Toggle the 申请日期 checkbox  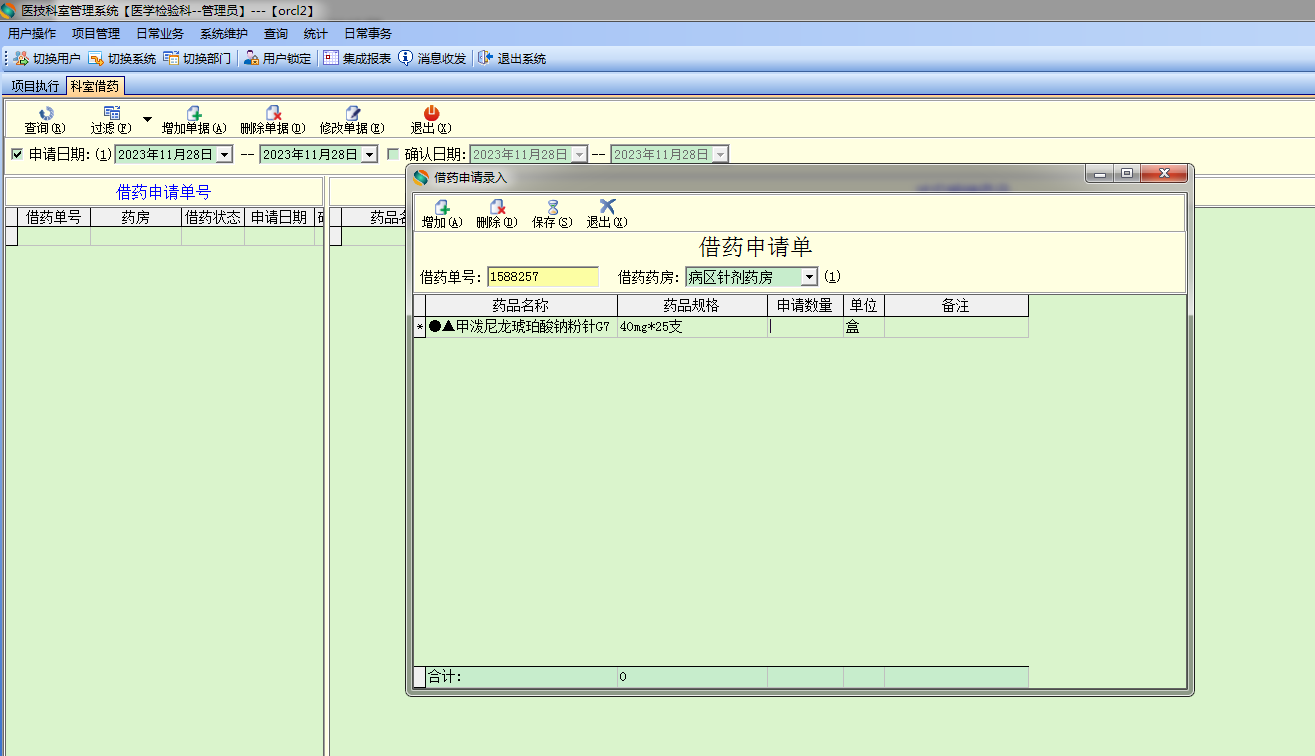coord(16,154)
